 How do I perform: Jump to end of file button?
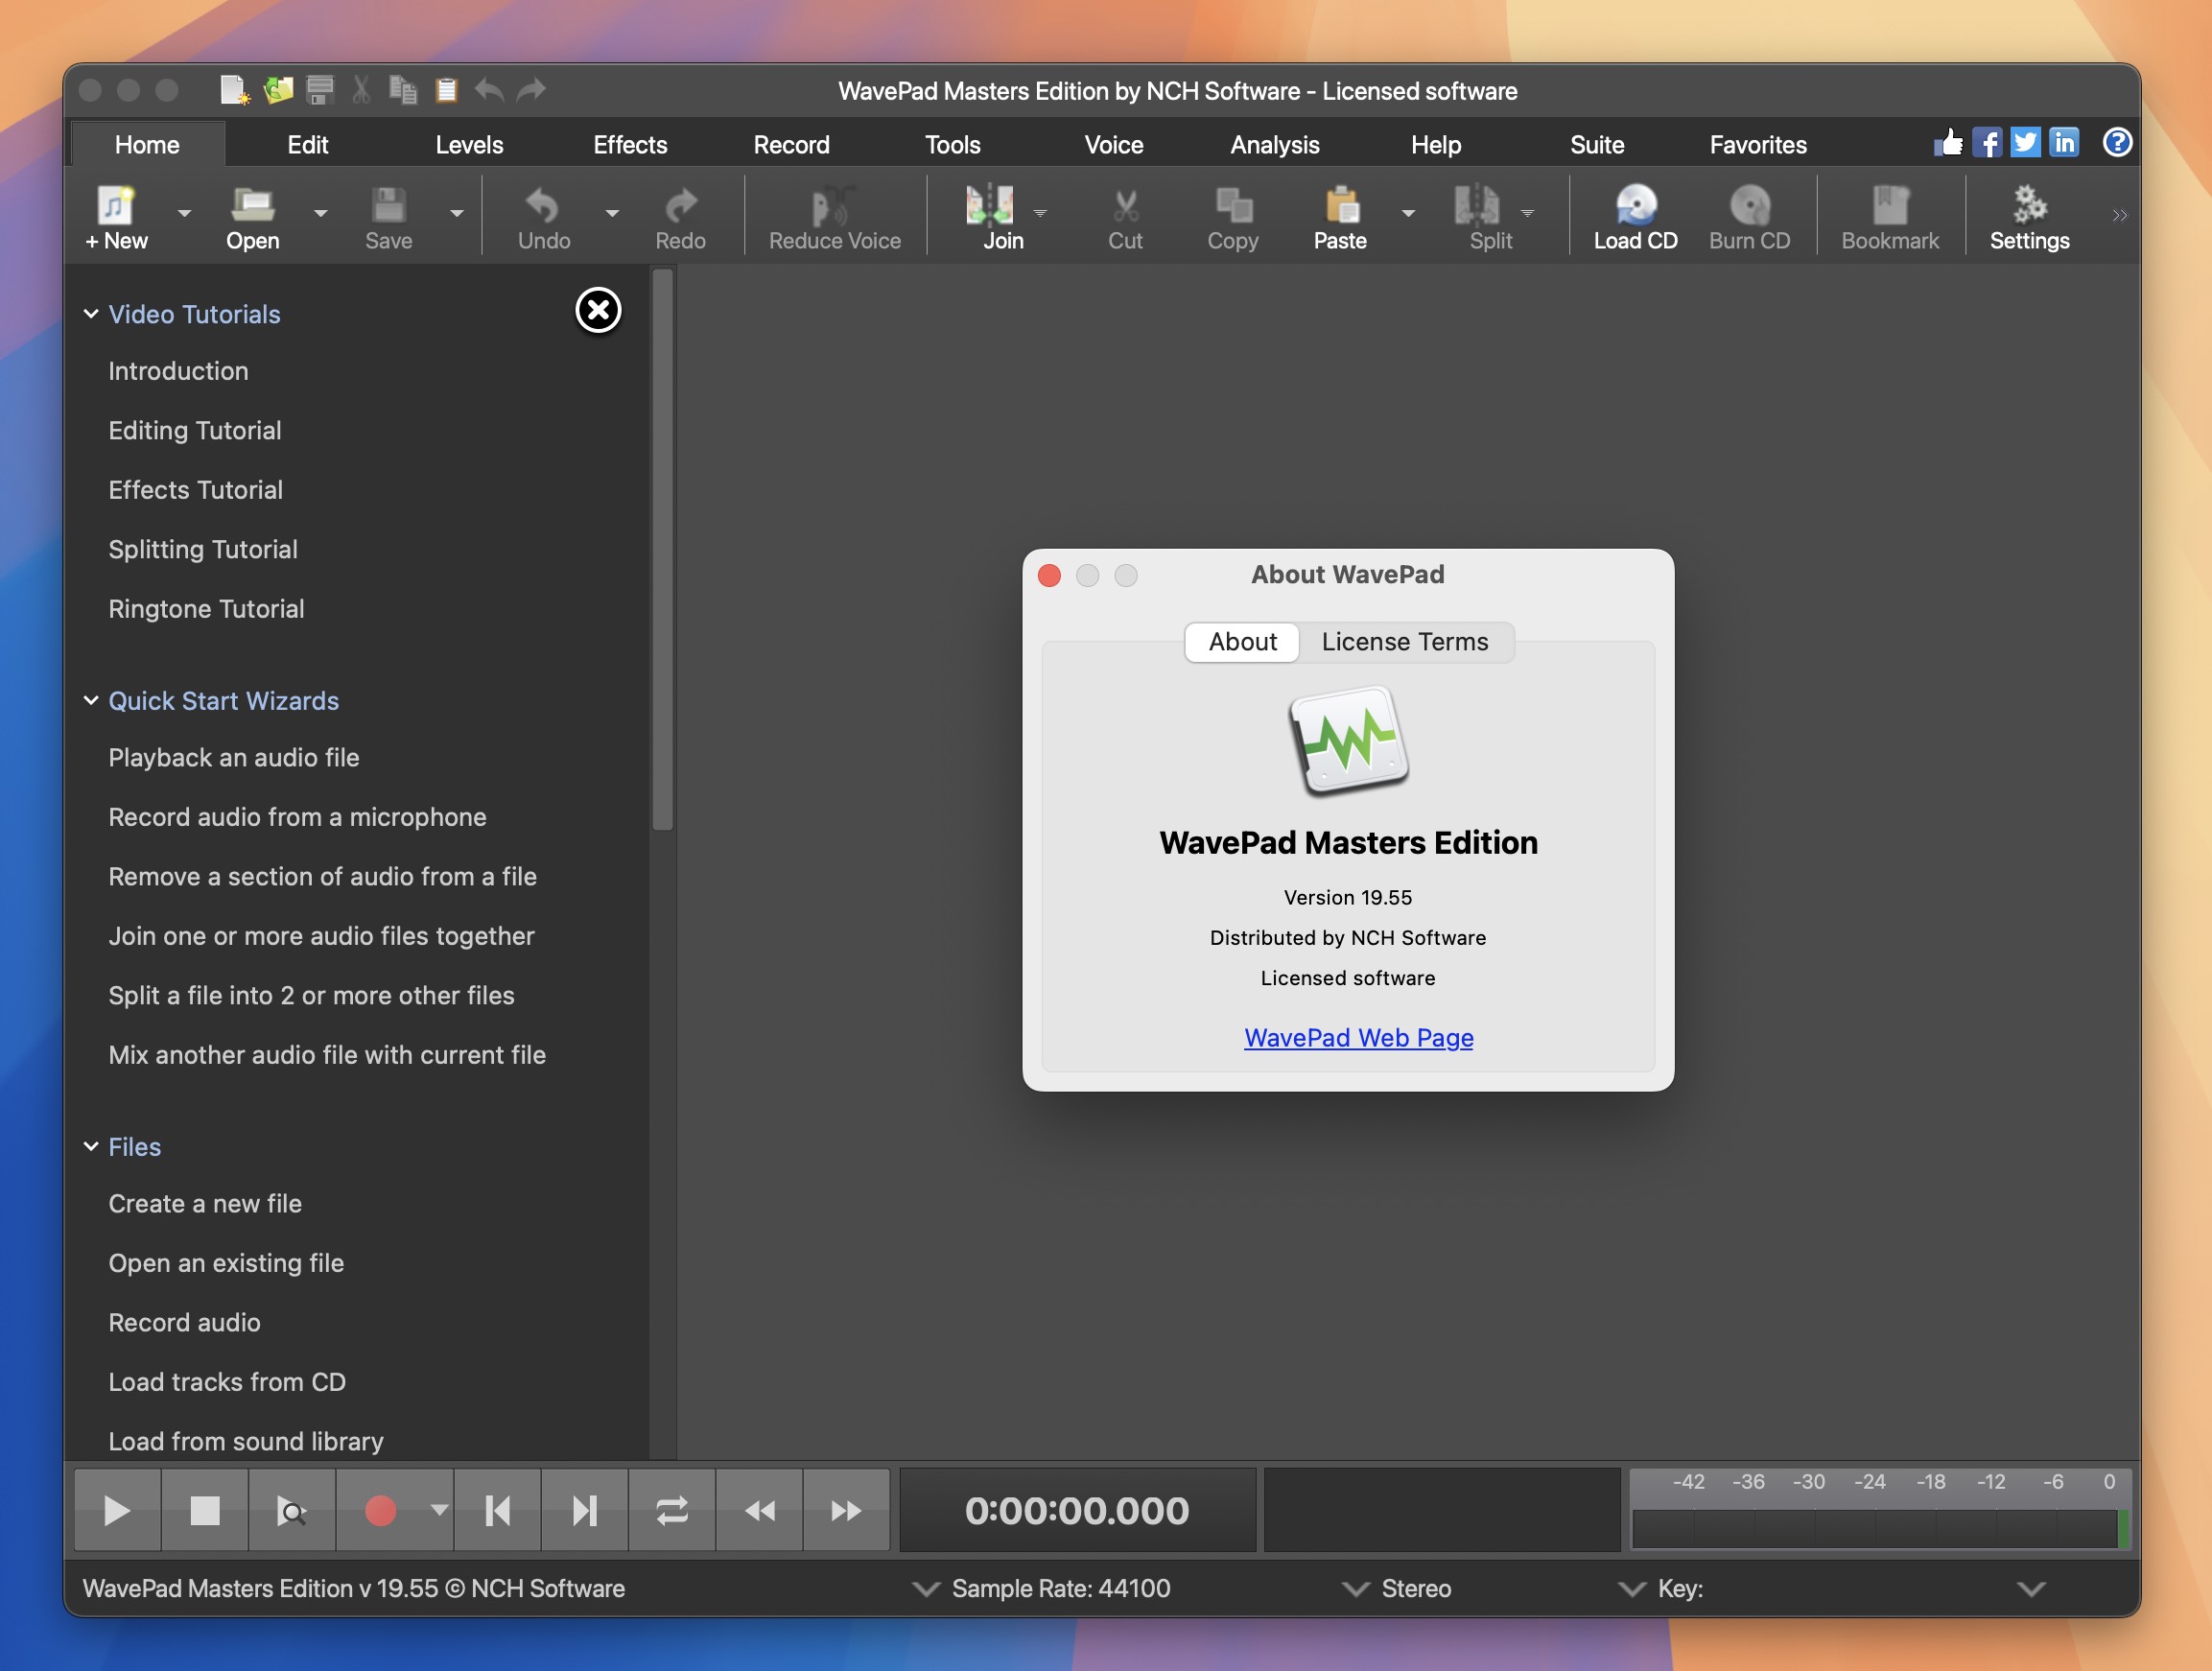(x=585, y=1510)
